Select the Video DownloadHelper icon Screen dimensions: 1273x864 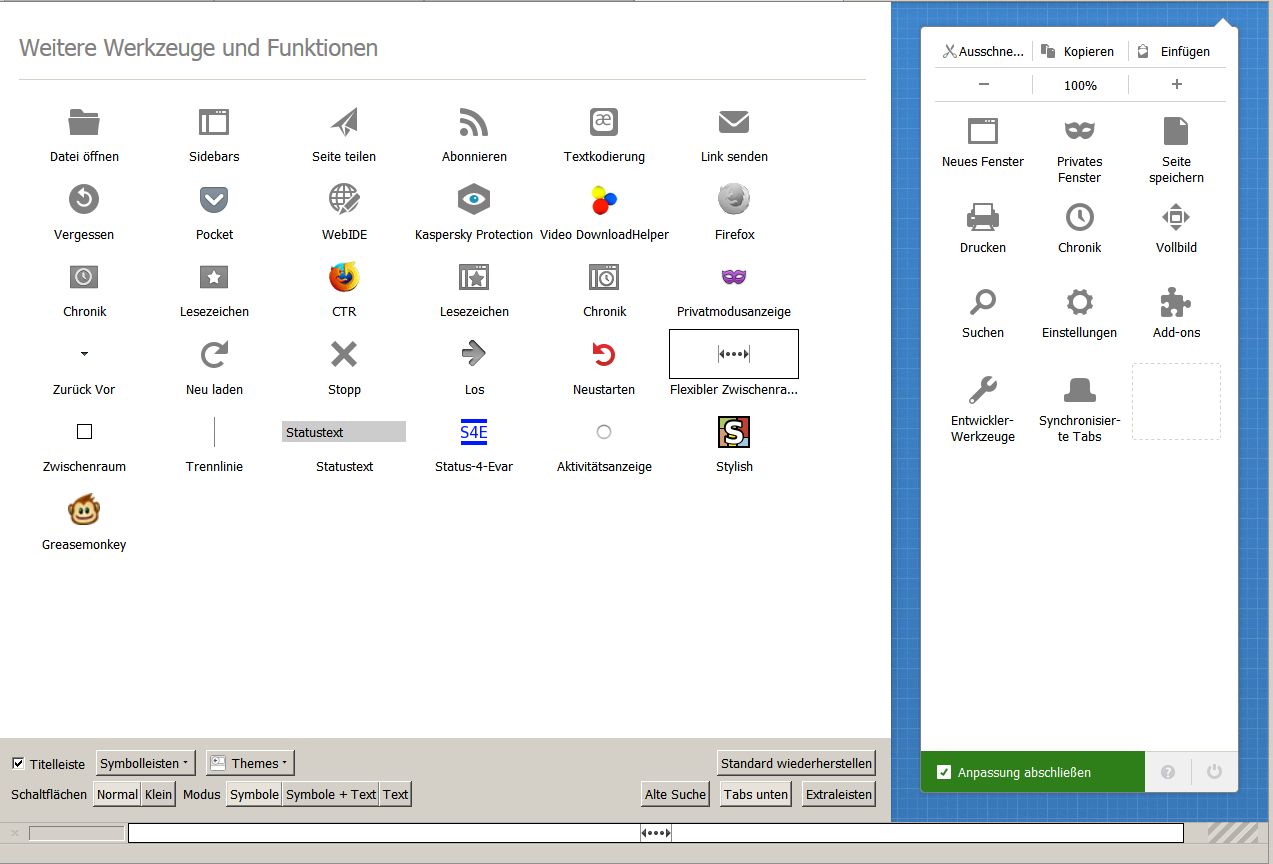[604, 199]
